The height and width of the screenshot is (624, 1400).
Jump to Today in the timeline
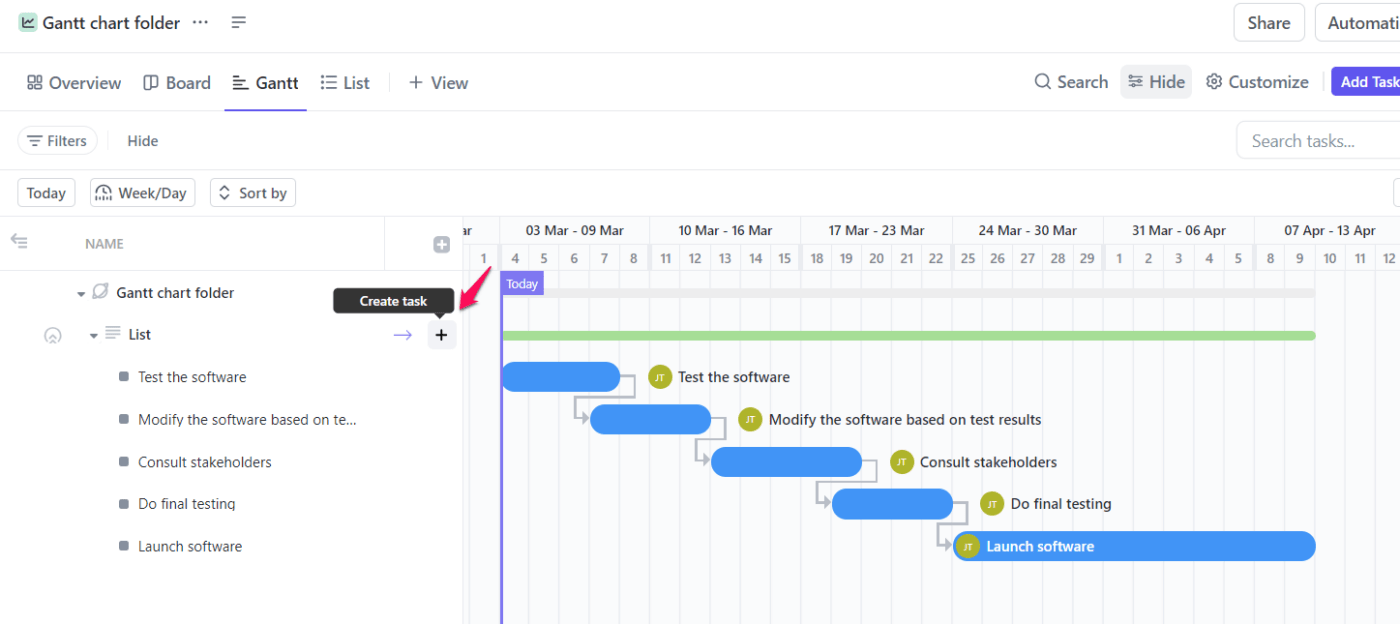point(46,193)
